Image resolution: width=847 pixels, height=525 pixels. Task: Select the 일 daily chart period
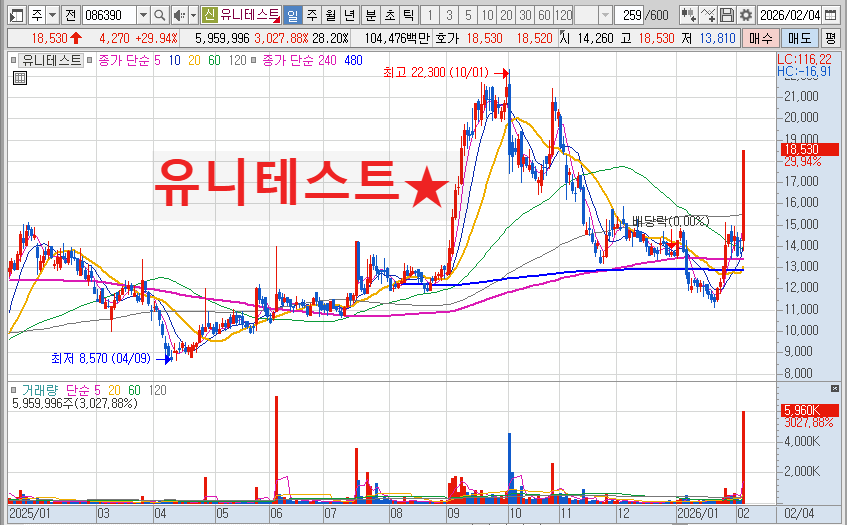click(292, 15)
